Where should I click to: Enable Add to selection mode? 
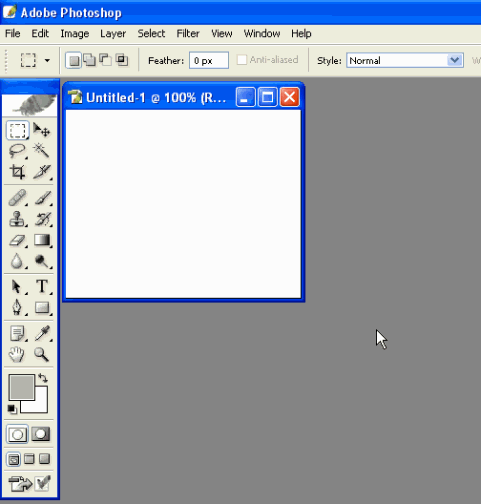[x=89, y=60]
